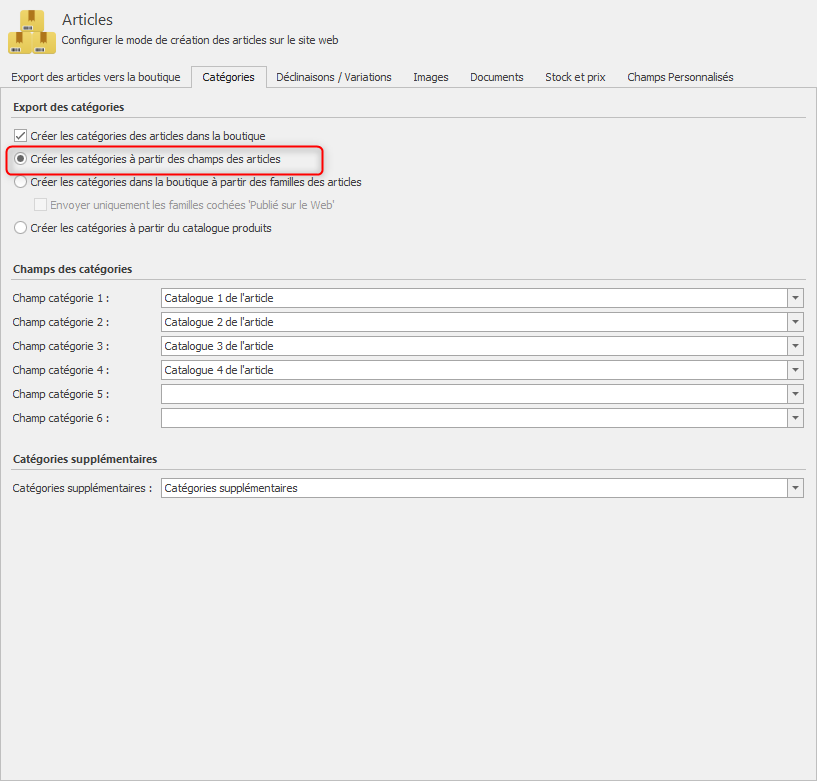Switch to Champs Personnalisés tab
The width and height of the screenshot is (817, 781).
[680, 77]
